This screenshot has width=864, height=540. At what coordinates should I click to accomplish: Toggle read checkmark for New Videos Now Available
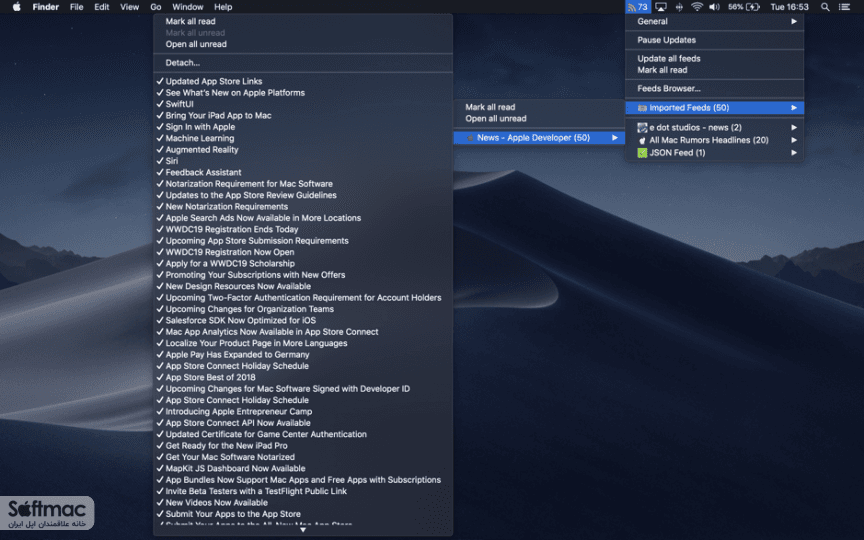click(x=160, y=502)
